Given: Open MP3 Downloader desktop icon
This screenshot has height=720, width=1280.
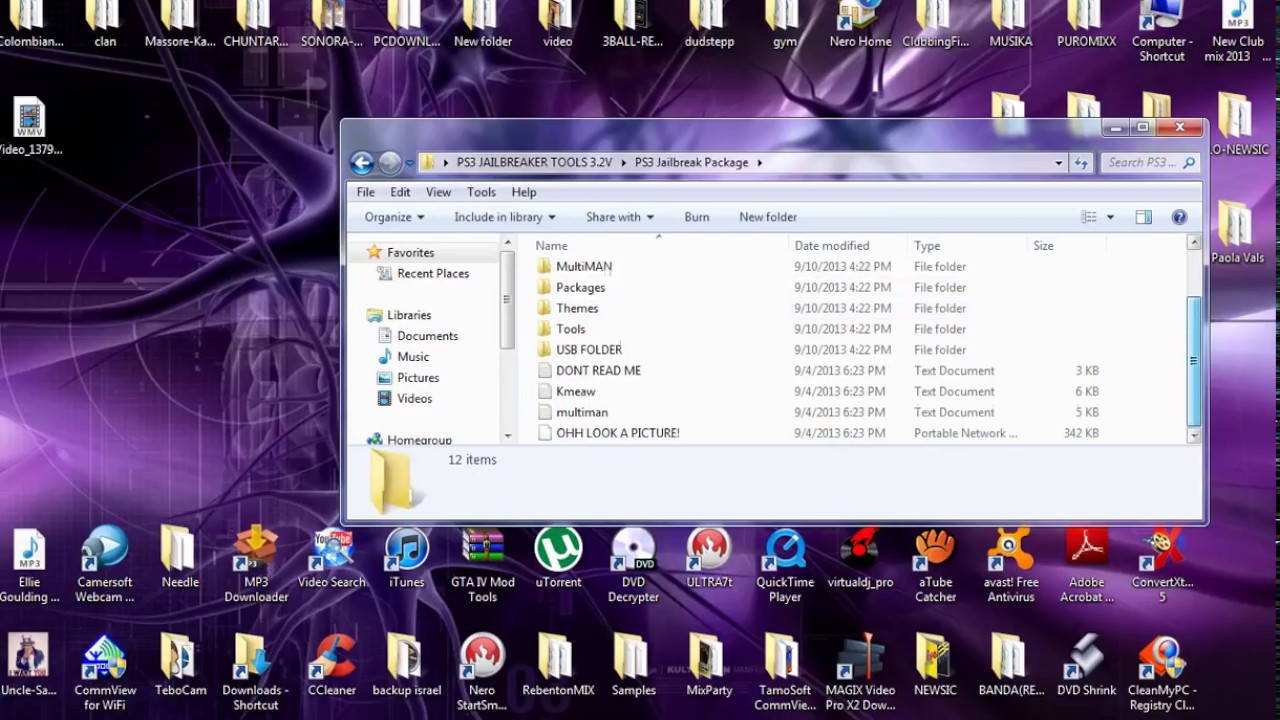Looking at the screenshot, I should click(x=256, y=567).
